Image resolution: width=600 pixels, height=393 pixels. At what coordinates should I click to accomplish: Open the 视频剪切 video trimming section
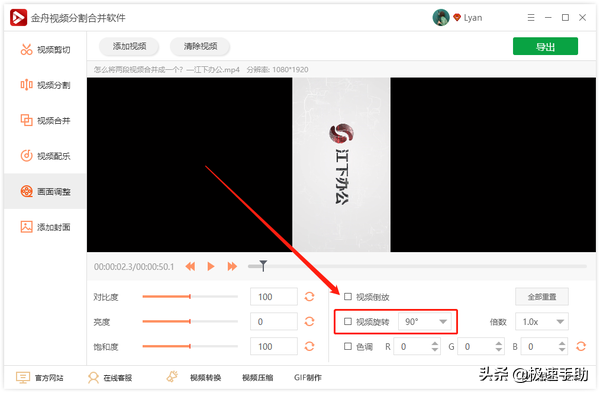45,50
